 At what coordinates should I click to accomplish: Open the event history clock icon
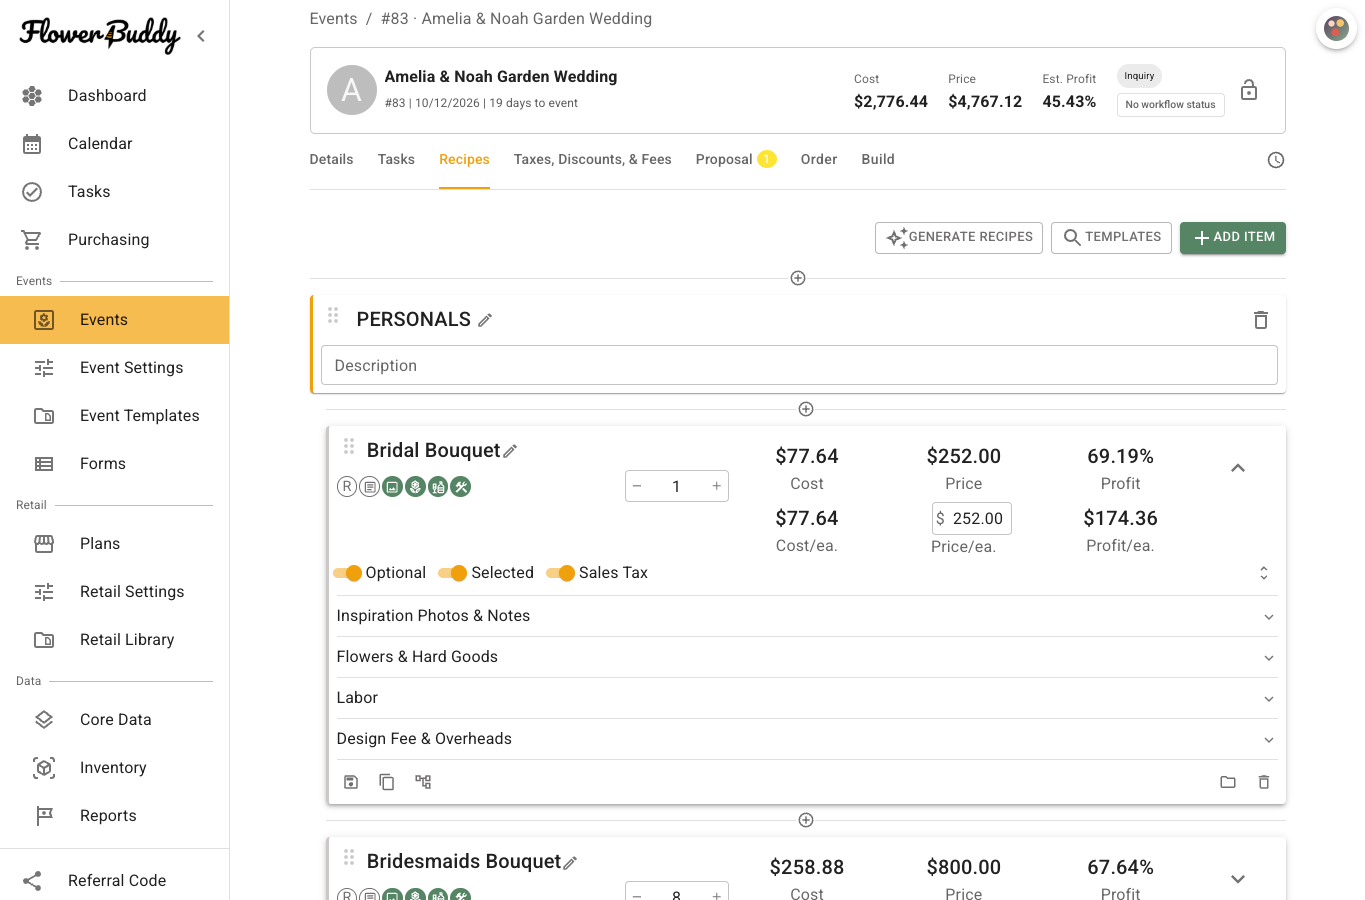pyautogui.click(x=1276, y=160)
